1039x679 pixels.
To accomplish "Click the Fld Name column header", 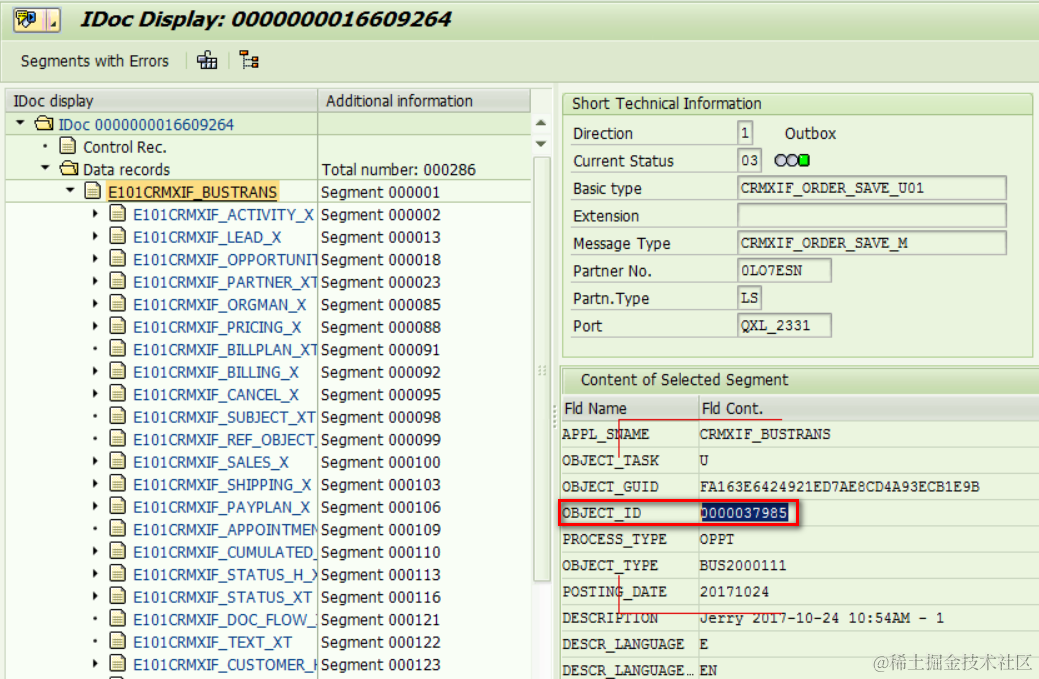I will (x=630, y=409).
